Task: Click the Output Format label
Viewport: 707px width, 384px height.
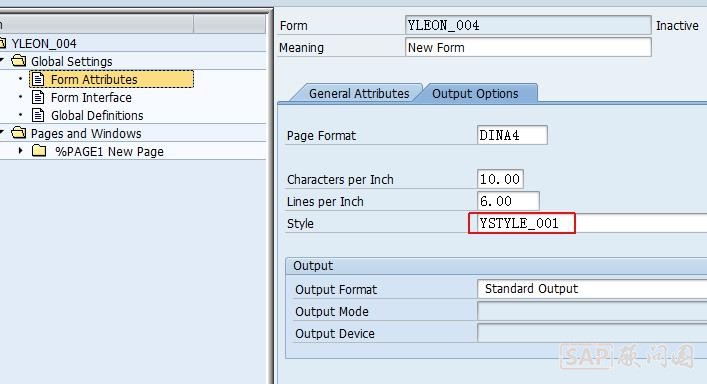Action: (336, 289)
